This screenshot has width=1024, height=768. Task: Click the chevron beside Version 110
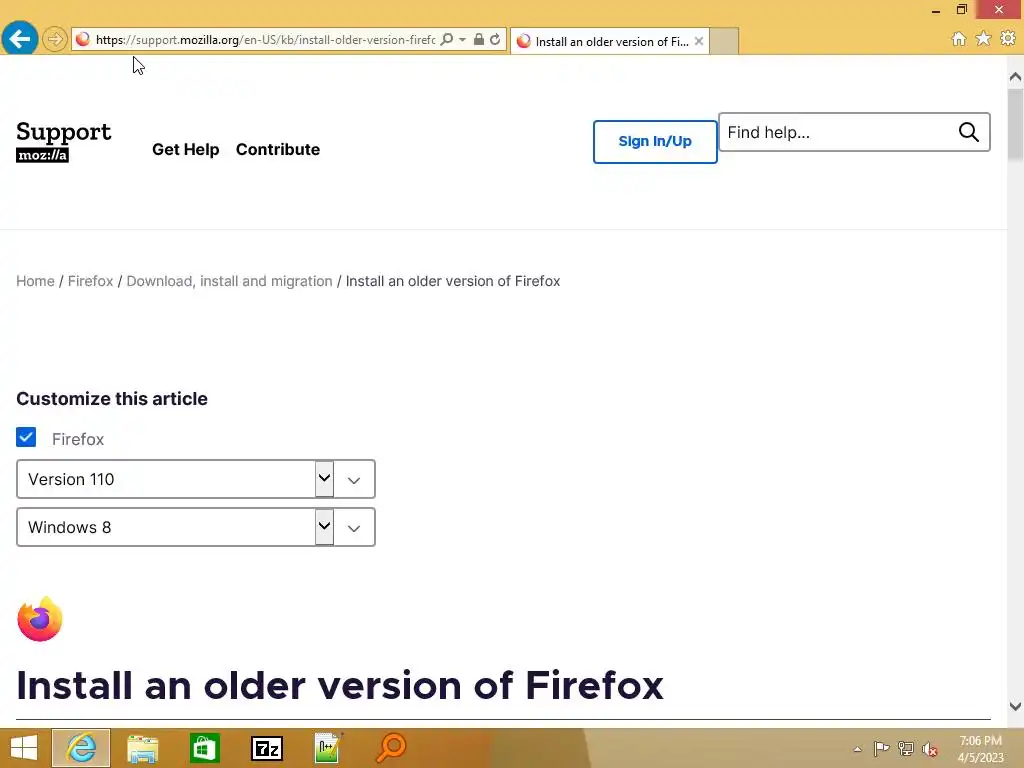point(354,481)
